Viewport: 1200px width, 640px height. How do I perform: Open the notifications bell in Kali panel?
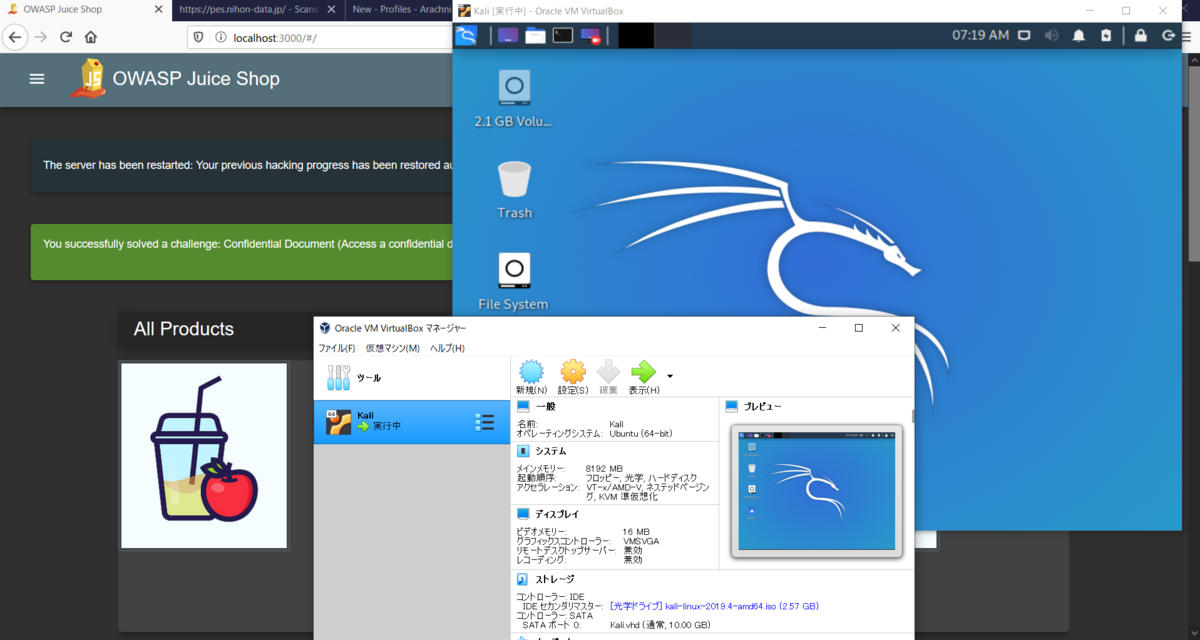point(1079,35)
